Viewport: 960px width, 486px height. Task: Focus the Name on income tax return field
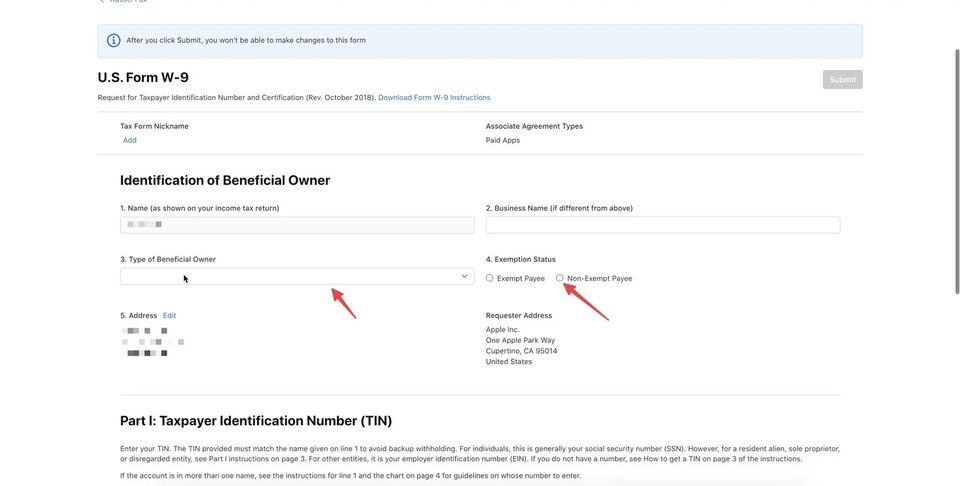click(297, 225)
